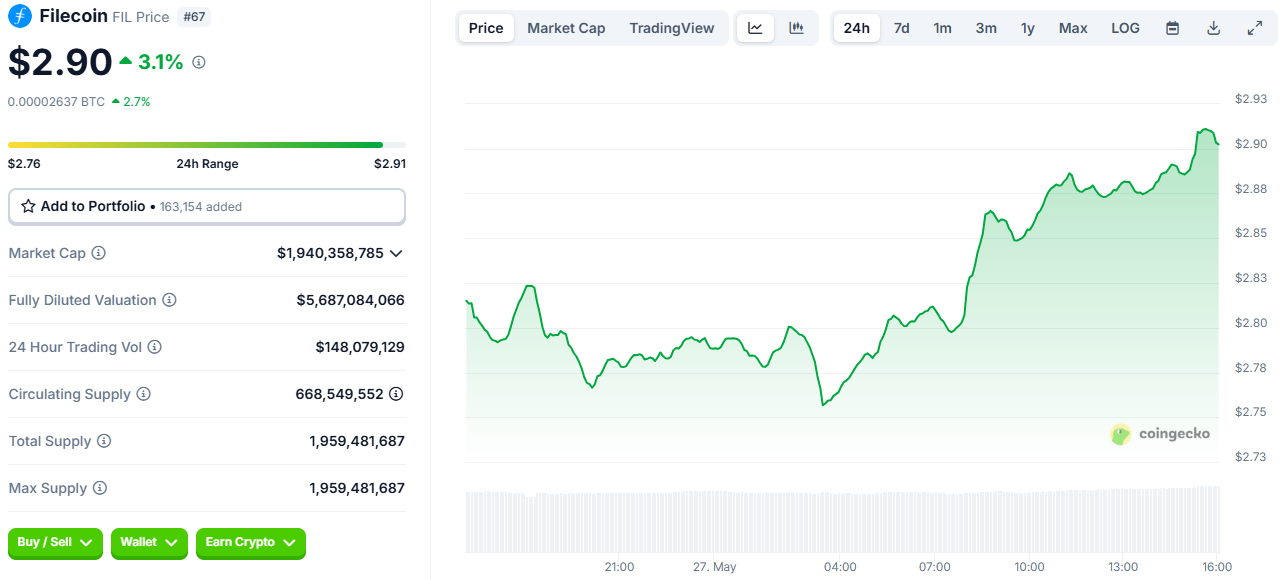
Task: Open the Earn Crypto options
Action: click(250, 543)
